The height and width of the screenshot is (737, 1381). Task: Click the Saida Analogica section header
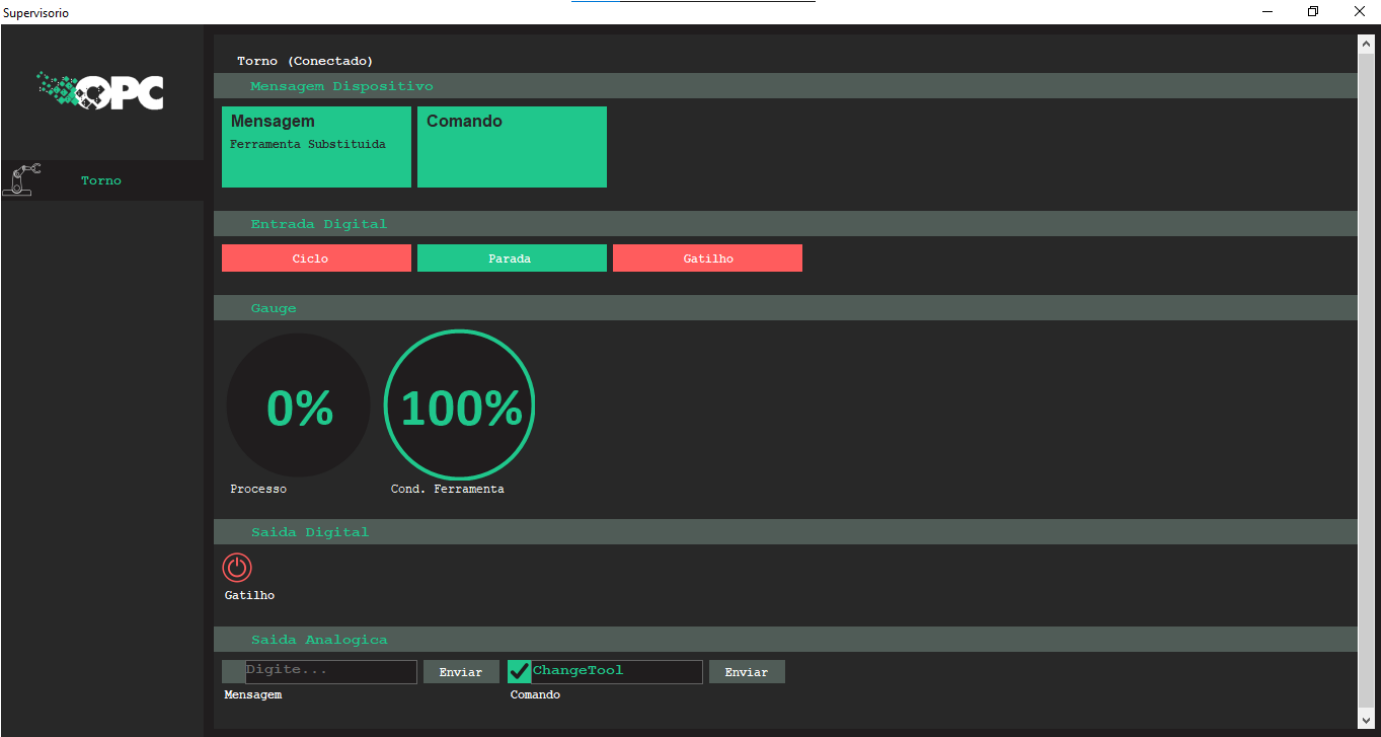pos(785,640)
